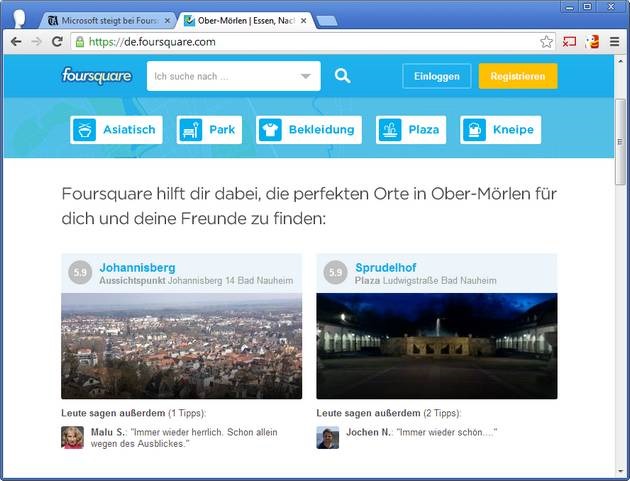Bookmark page with the star icon
The image size is (630, 481).
pyautogui.click(x=546, y=42)
